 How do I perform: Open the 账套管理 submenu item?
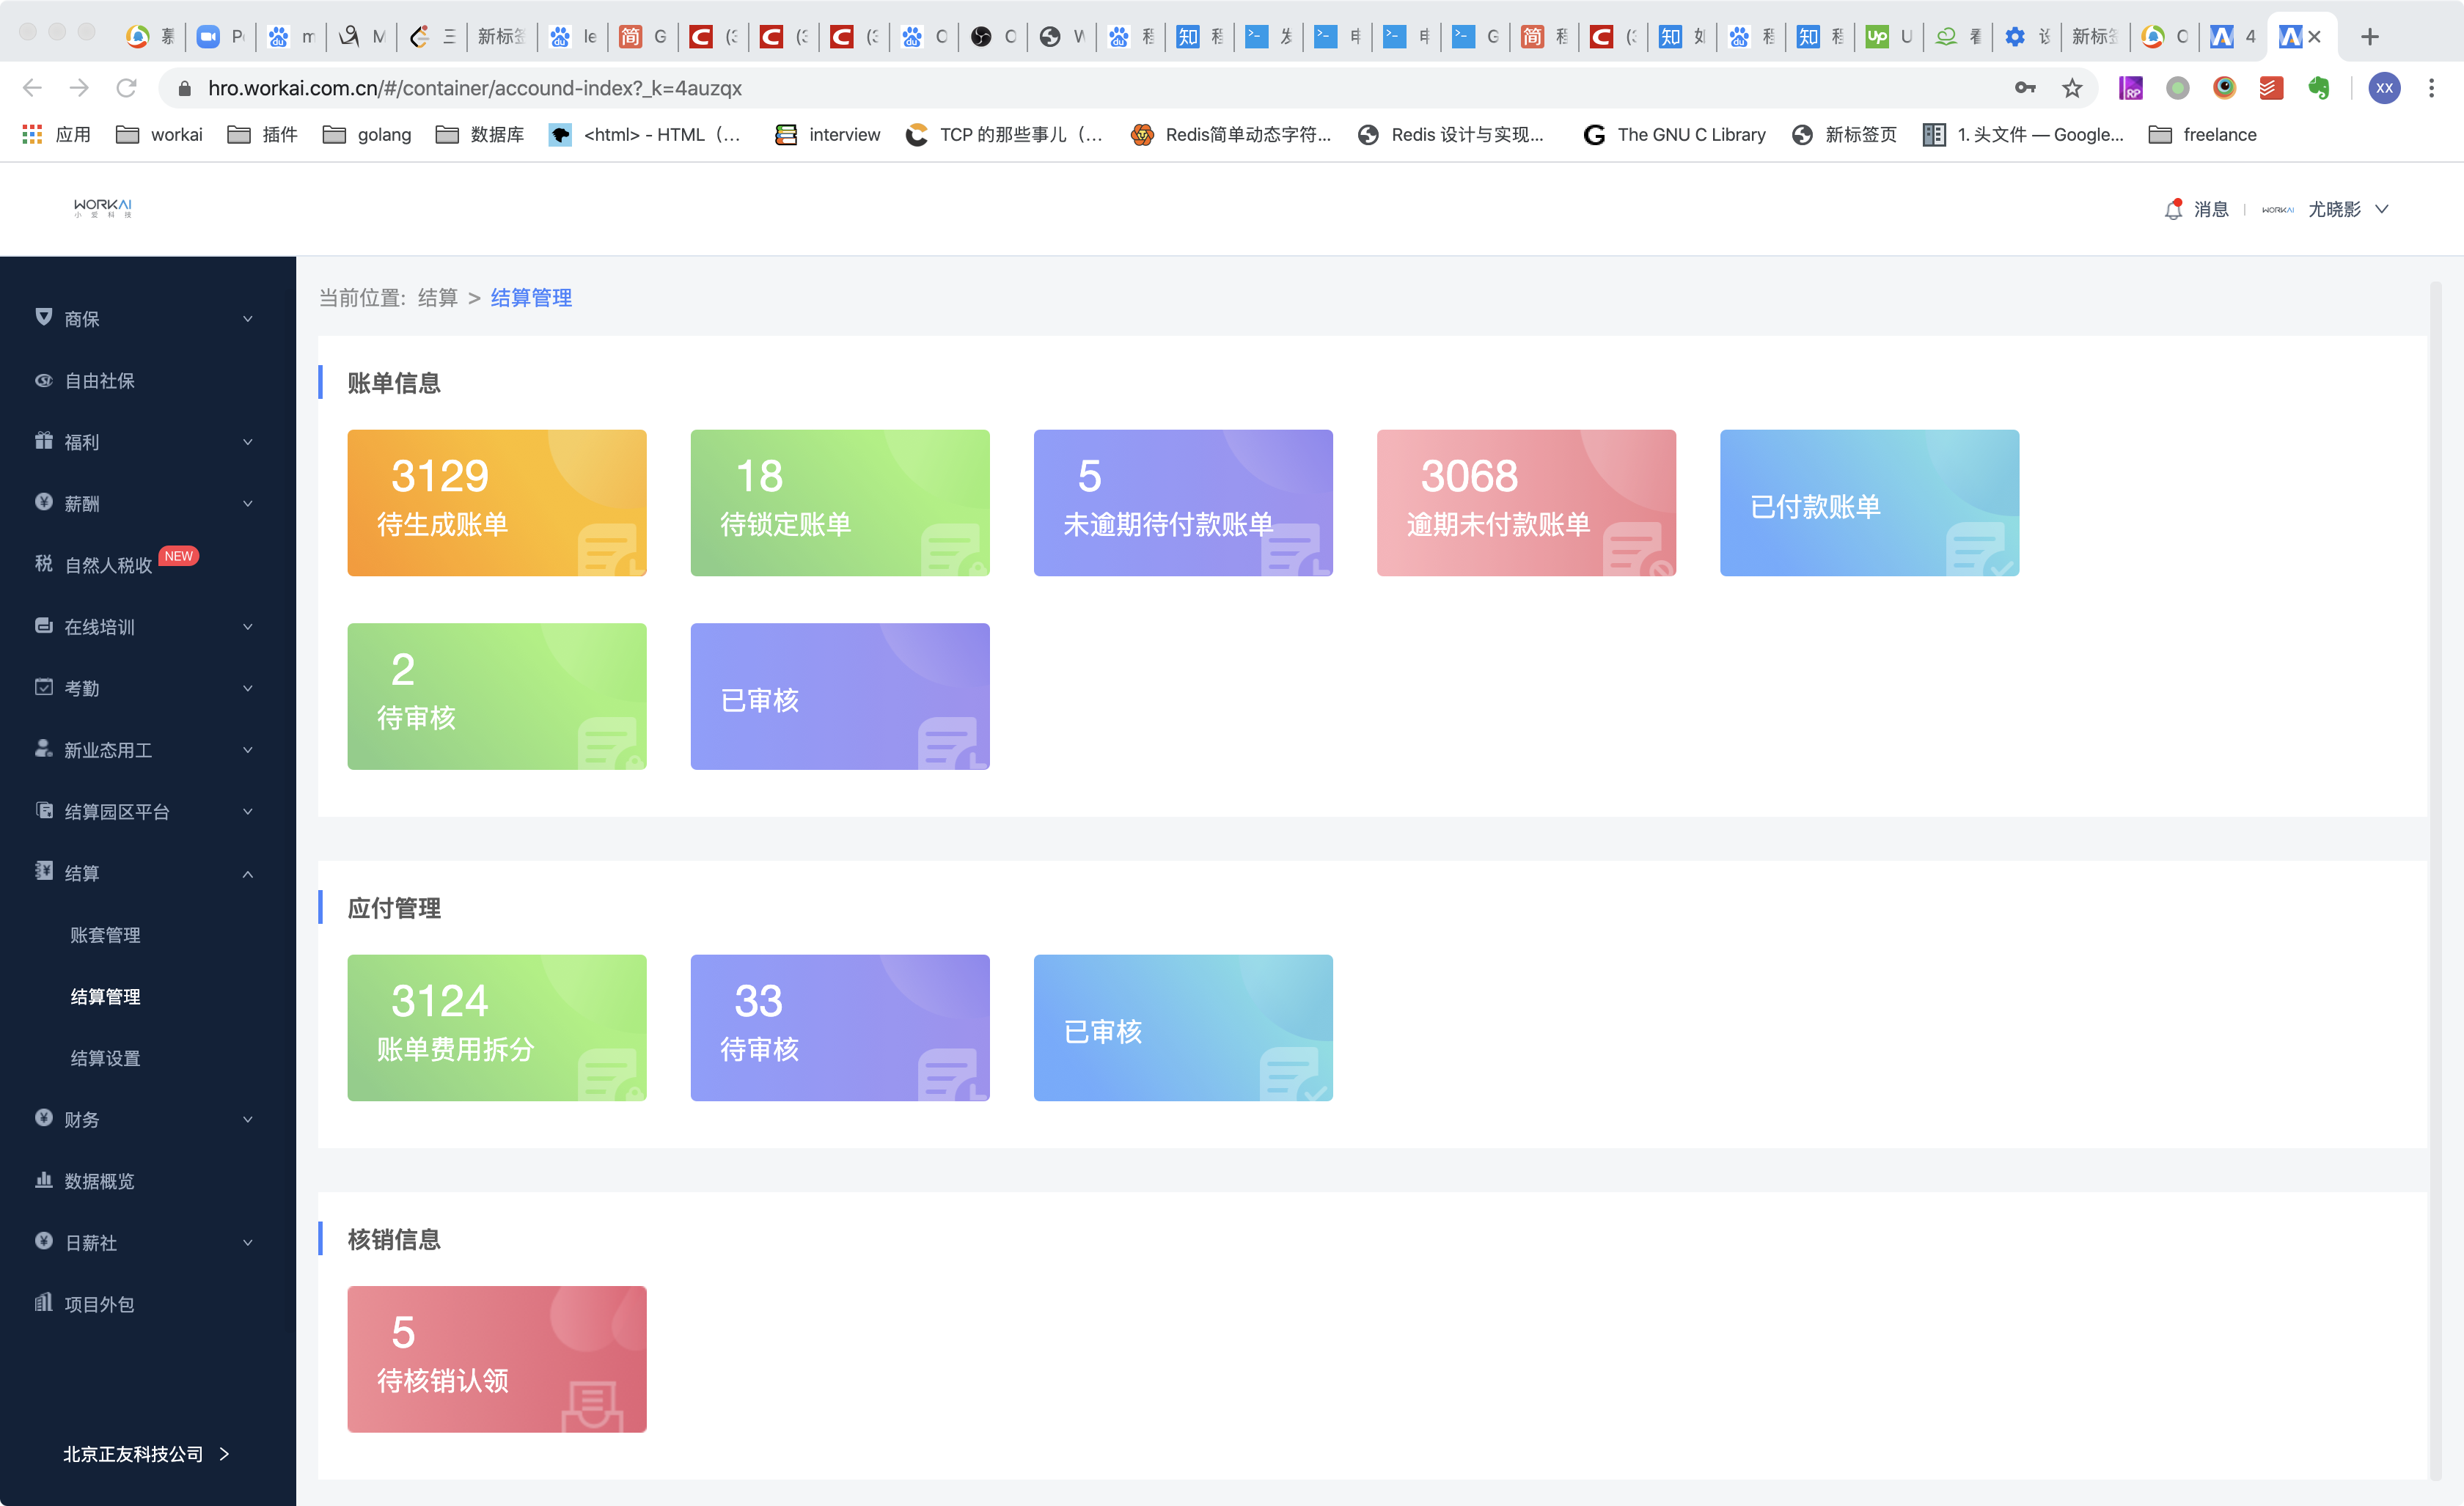(x=105, y=935)
